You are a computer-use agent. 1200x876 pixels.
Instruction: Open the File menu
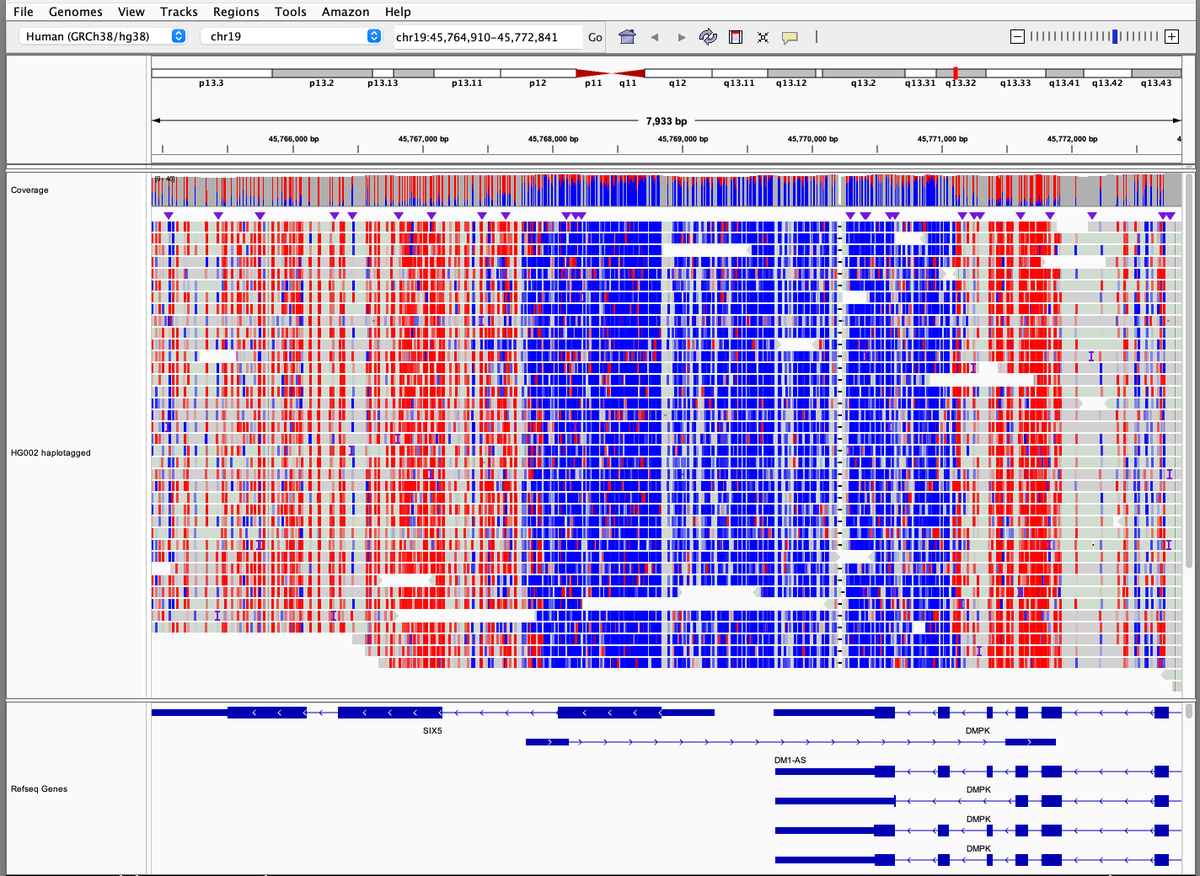(23, 11)
